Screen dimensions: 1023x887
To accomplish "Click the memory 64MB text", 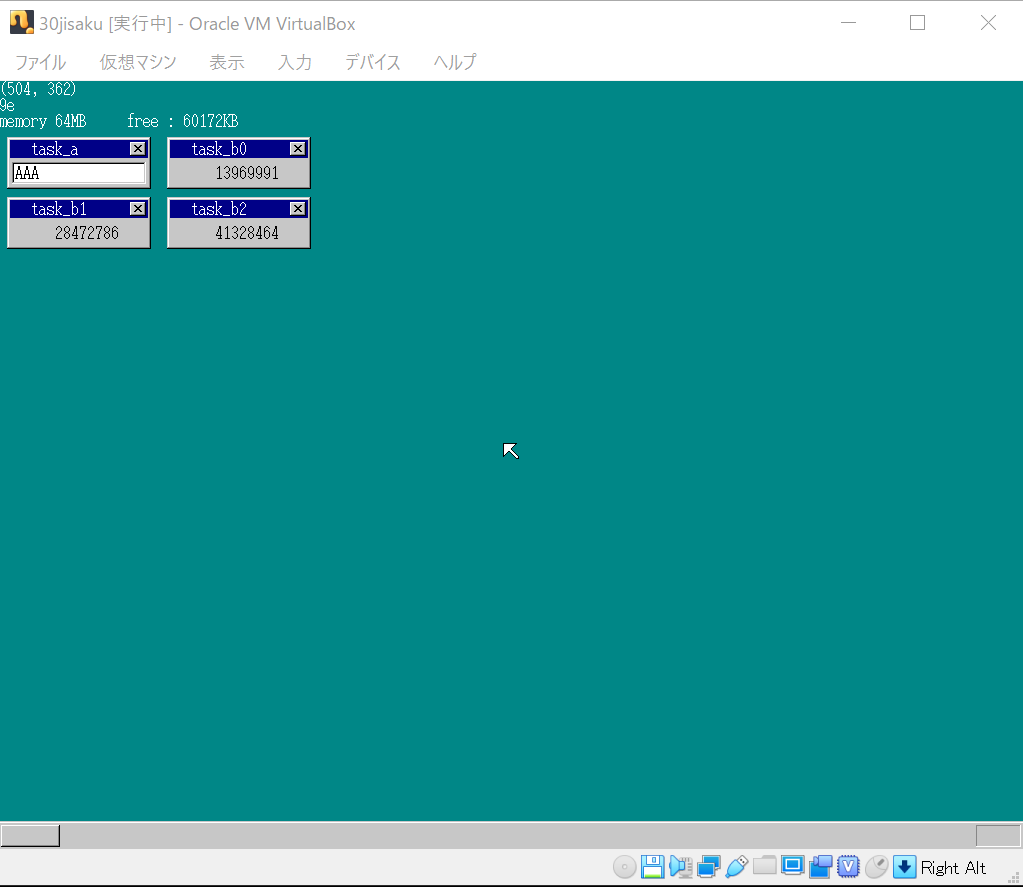I will point(43,121).
